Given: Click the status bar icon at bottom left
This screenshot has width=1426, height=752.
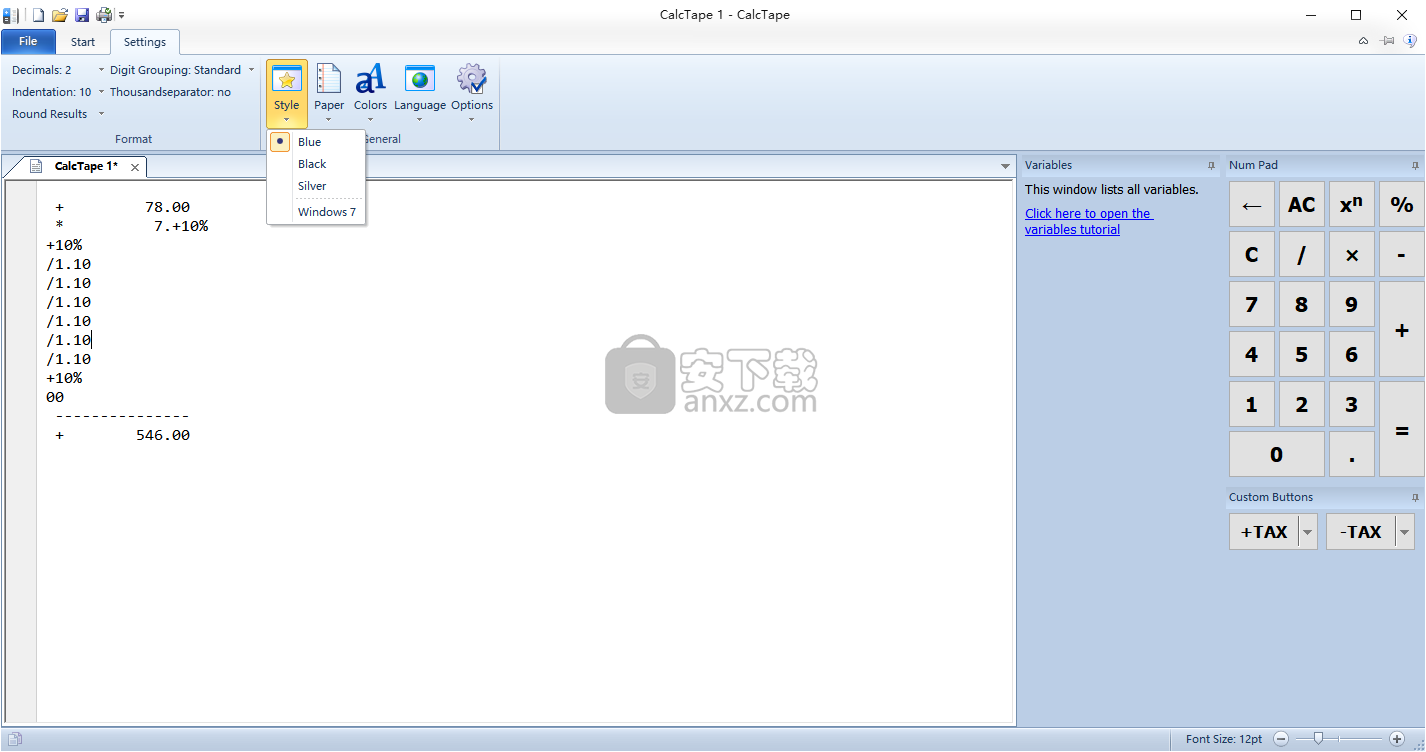Looking at the screenshot, I should click(x=13, y=740).
